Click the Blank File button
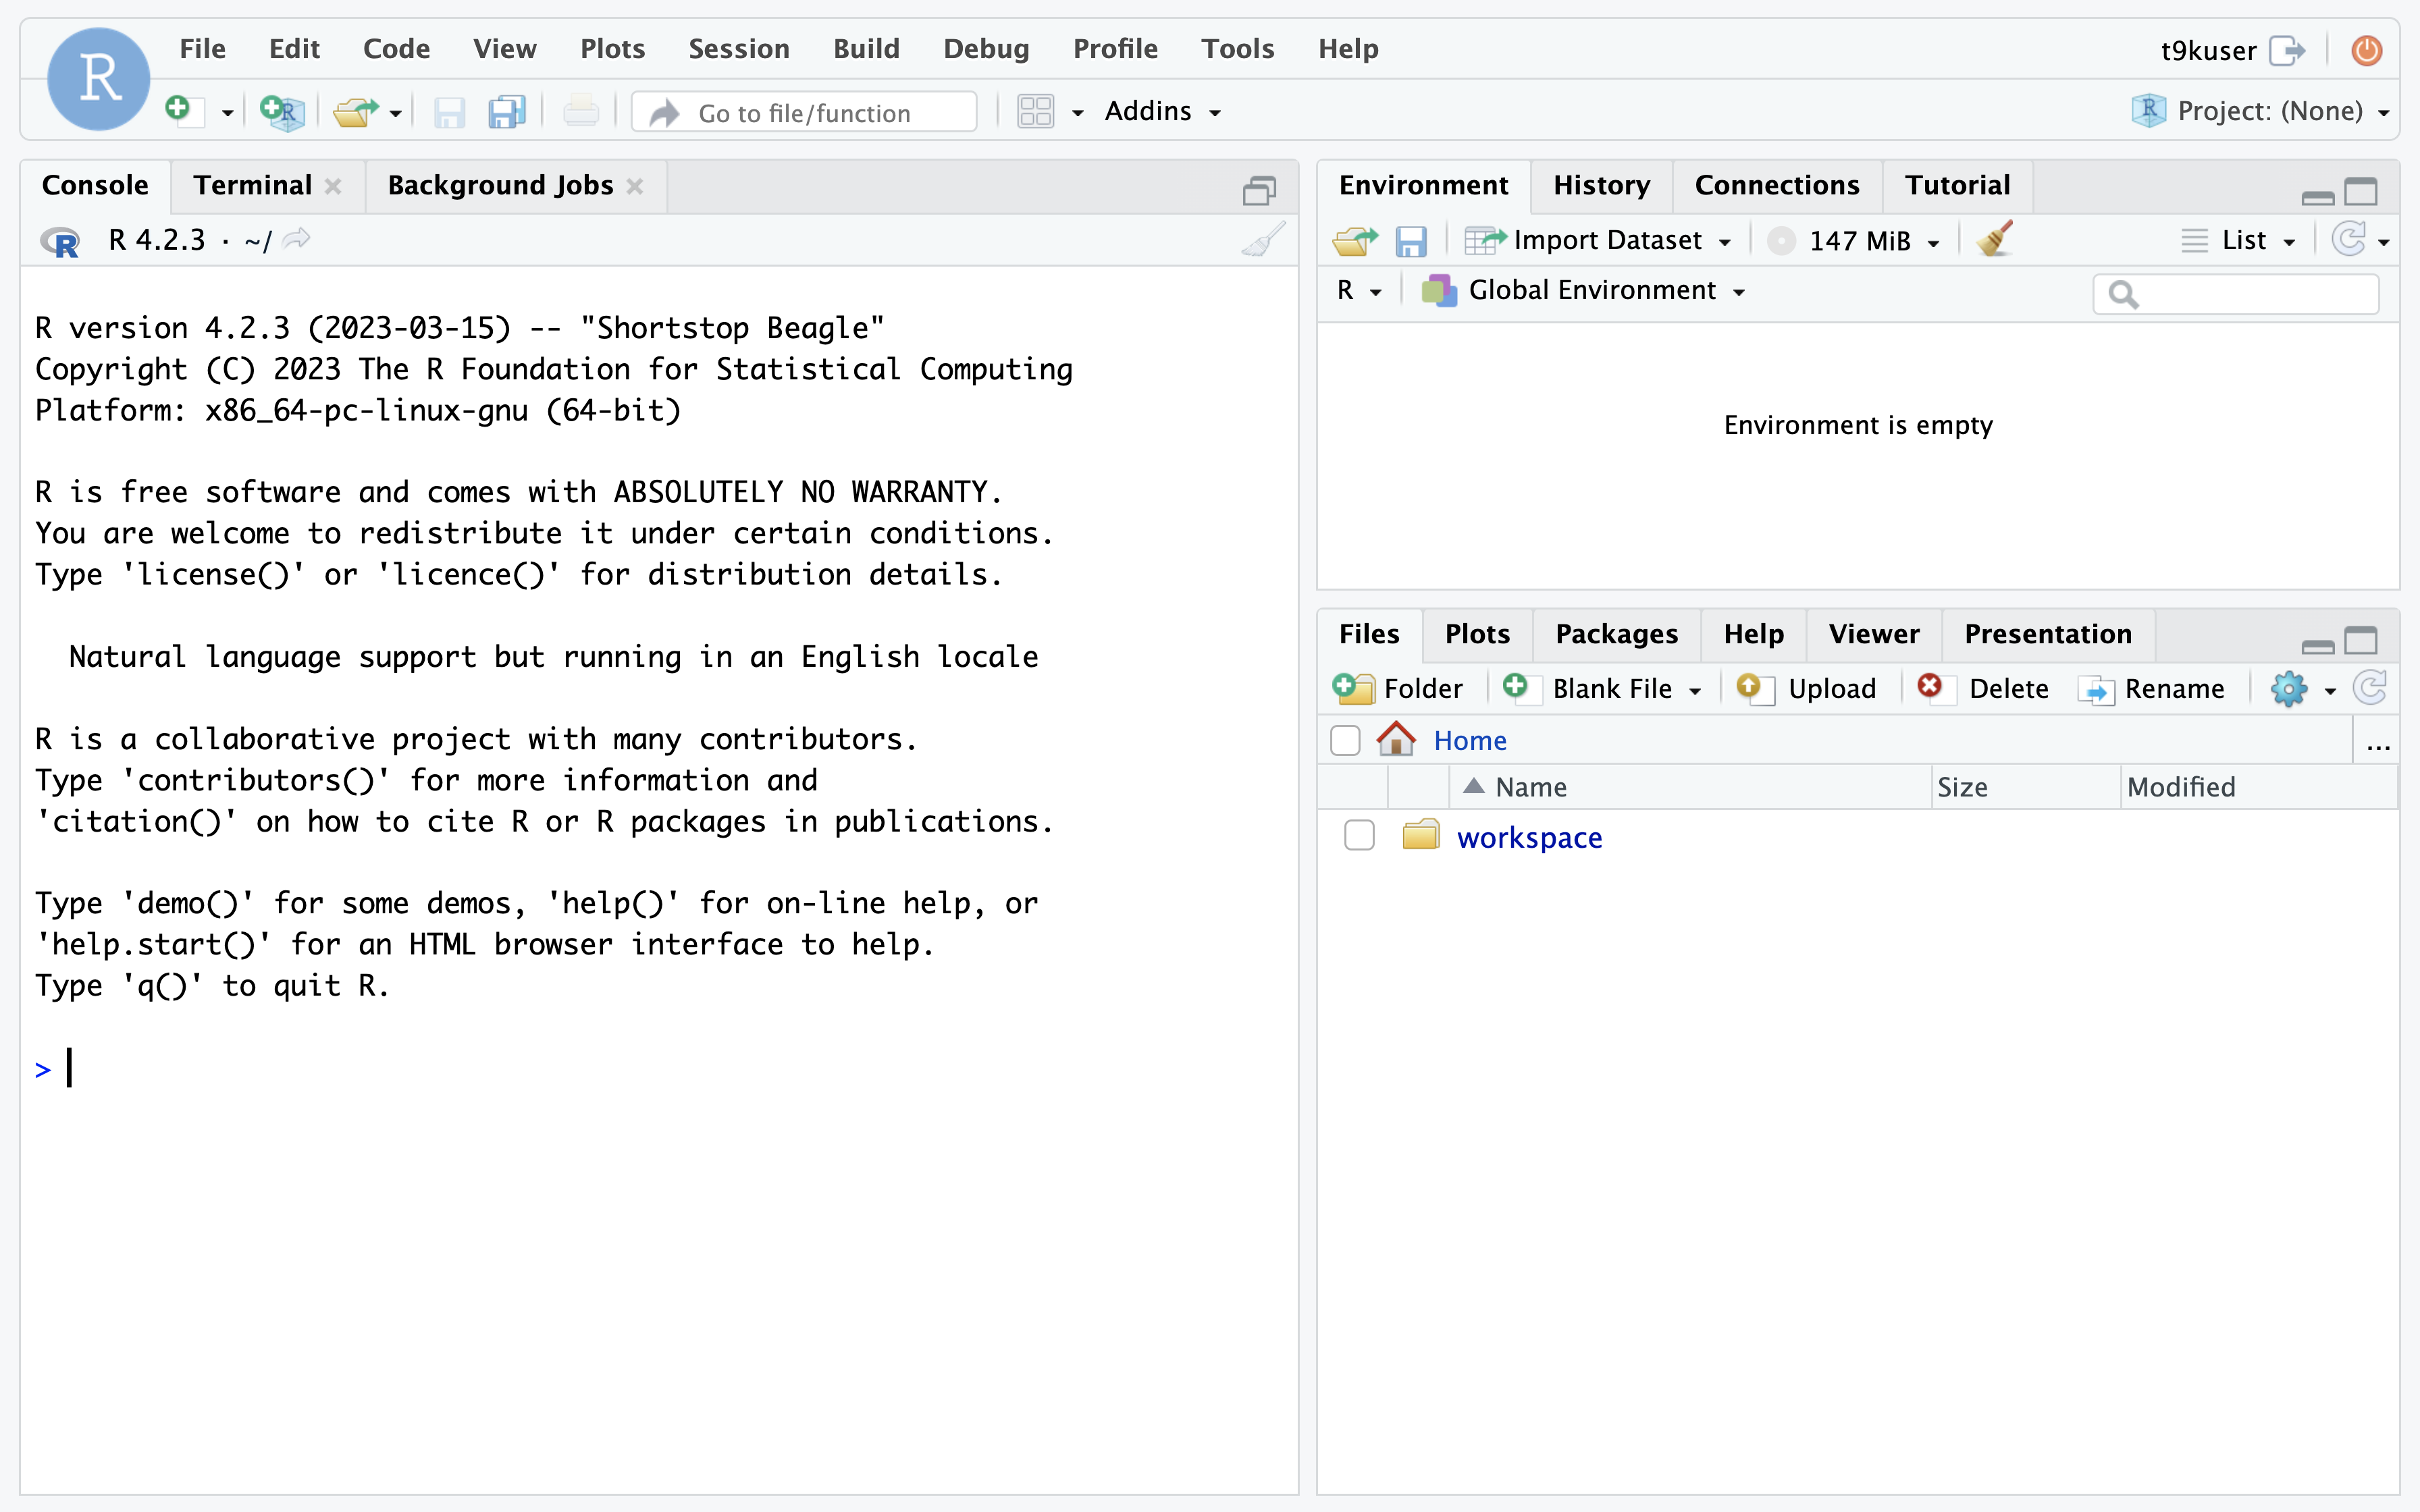This screenshot has width=2420, height=1512. click(x=1603, y=688)
